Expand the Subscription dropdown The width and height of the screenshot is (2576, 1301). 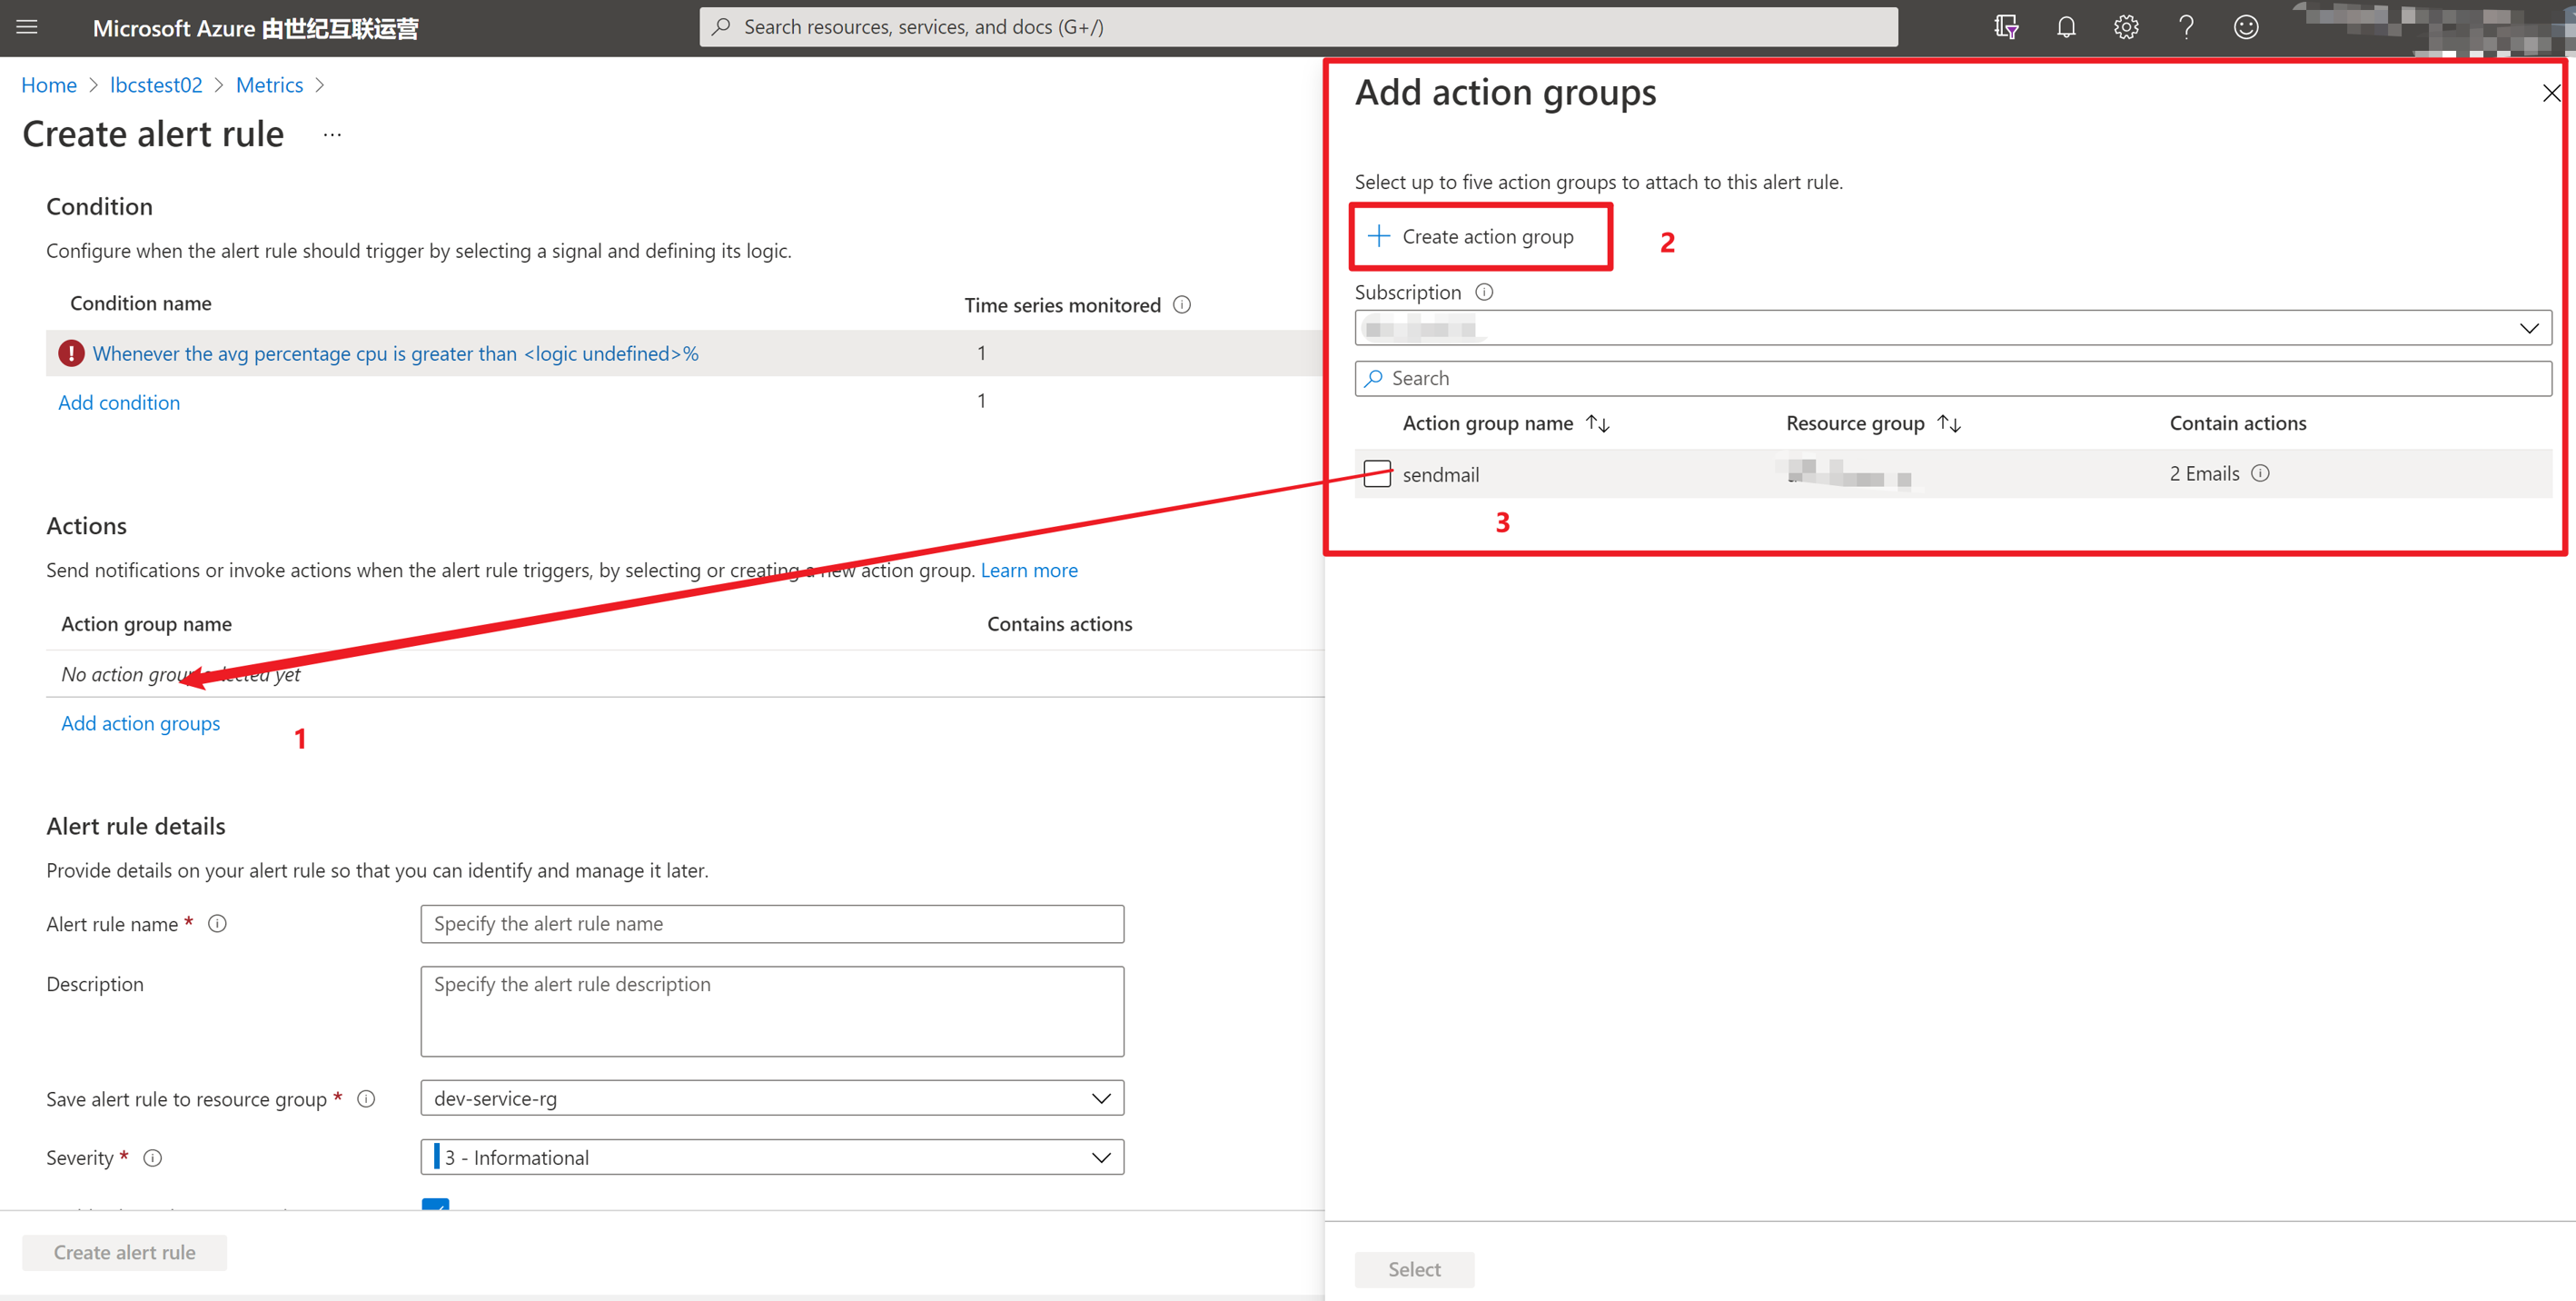[x=2528, y=328]
